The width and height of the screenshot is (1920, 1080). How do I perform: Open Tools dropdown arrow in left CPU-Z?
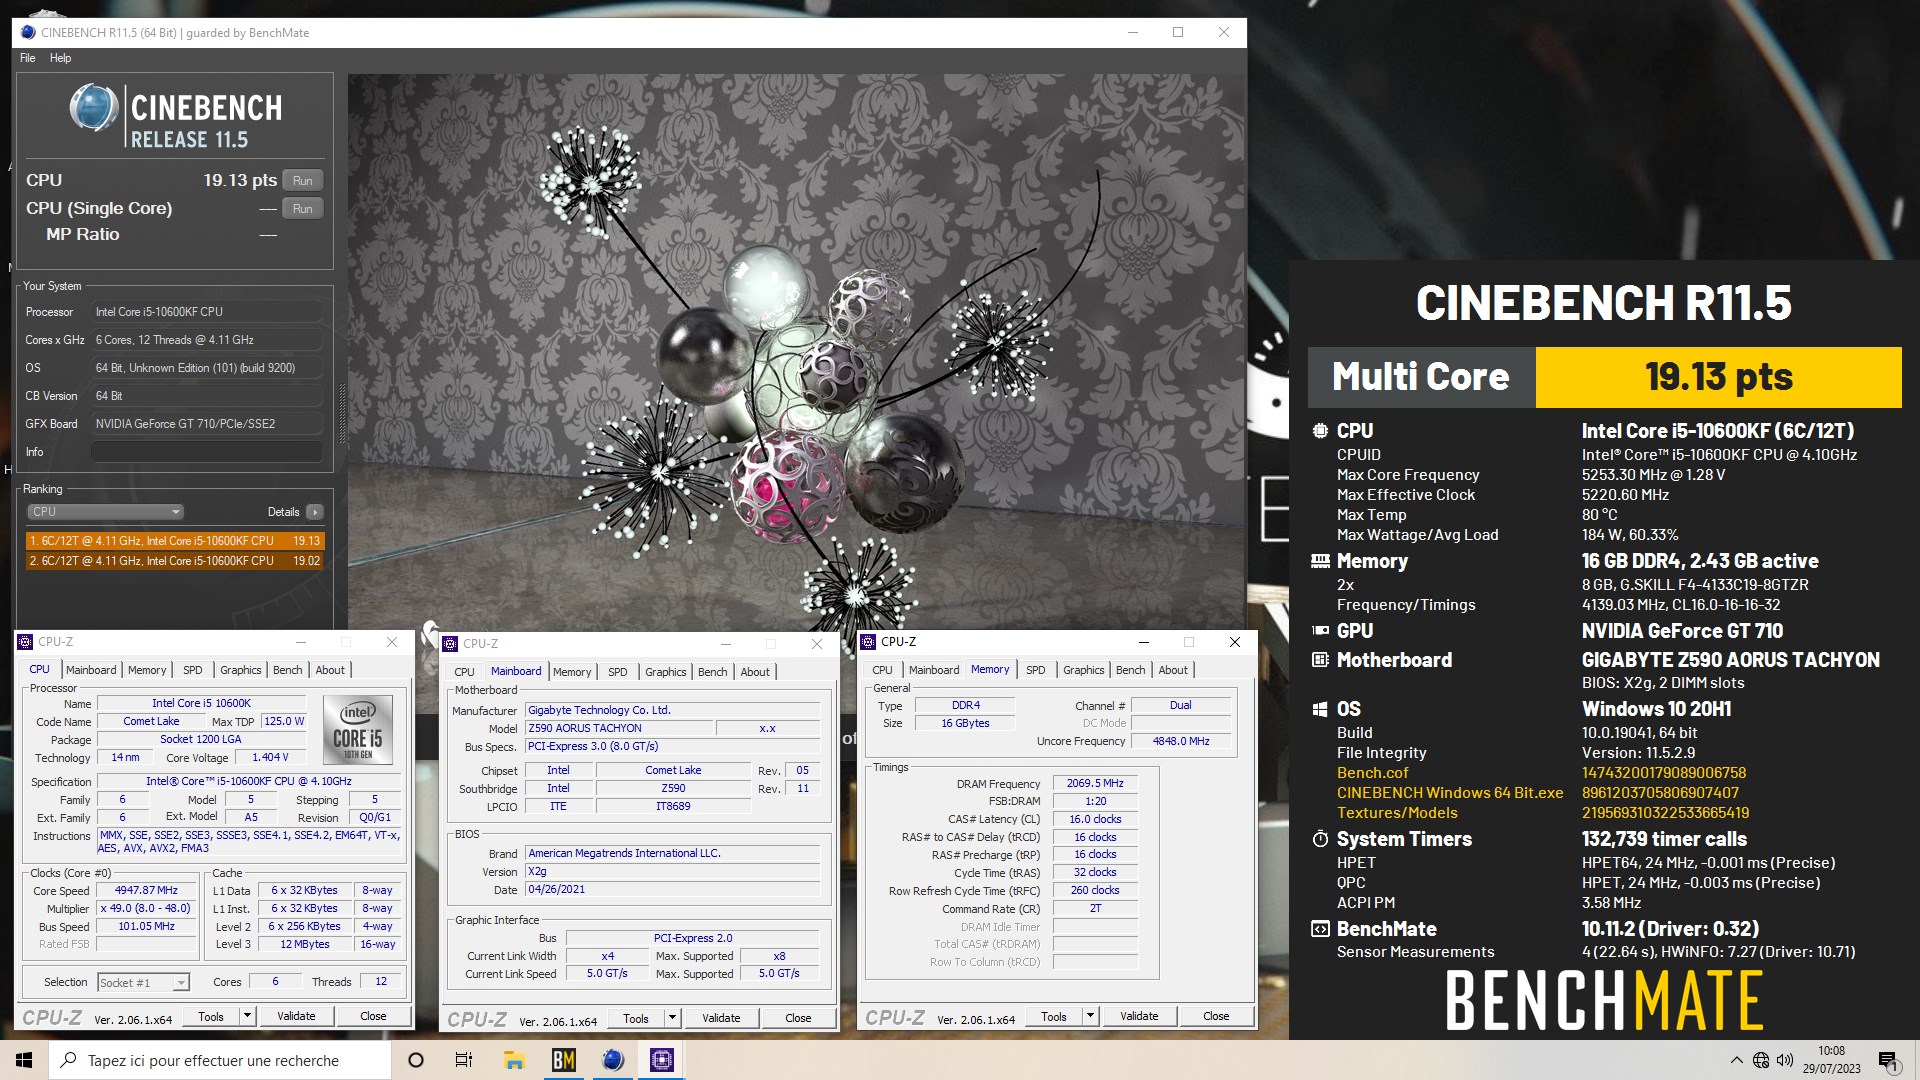point(247,1016)
